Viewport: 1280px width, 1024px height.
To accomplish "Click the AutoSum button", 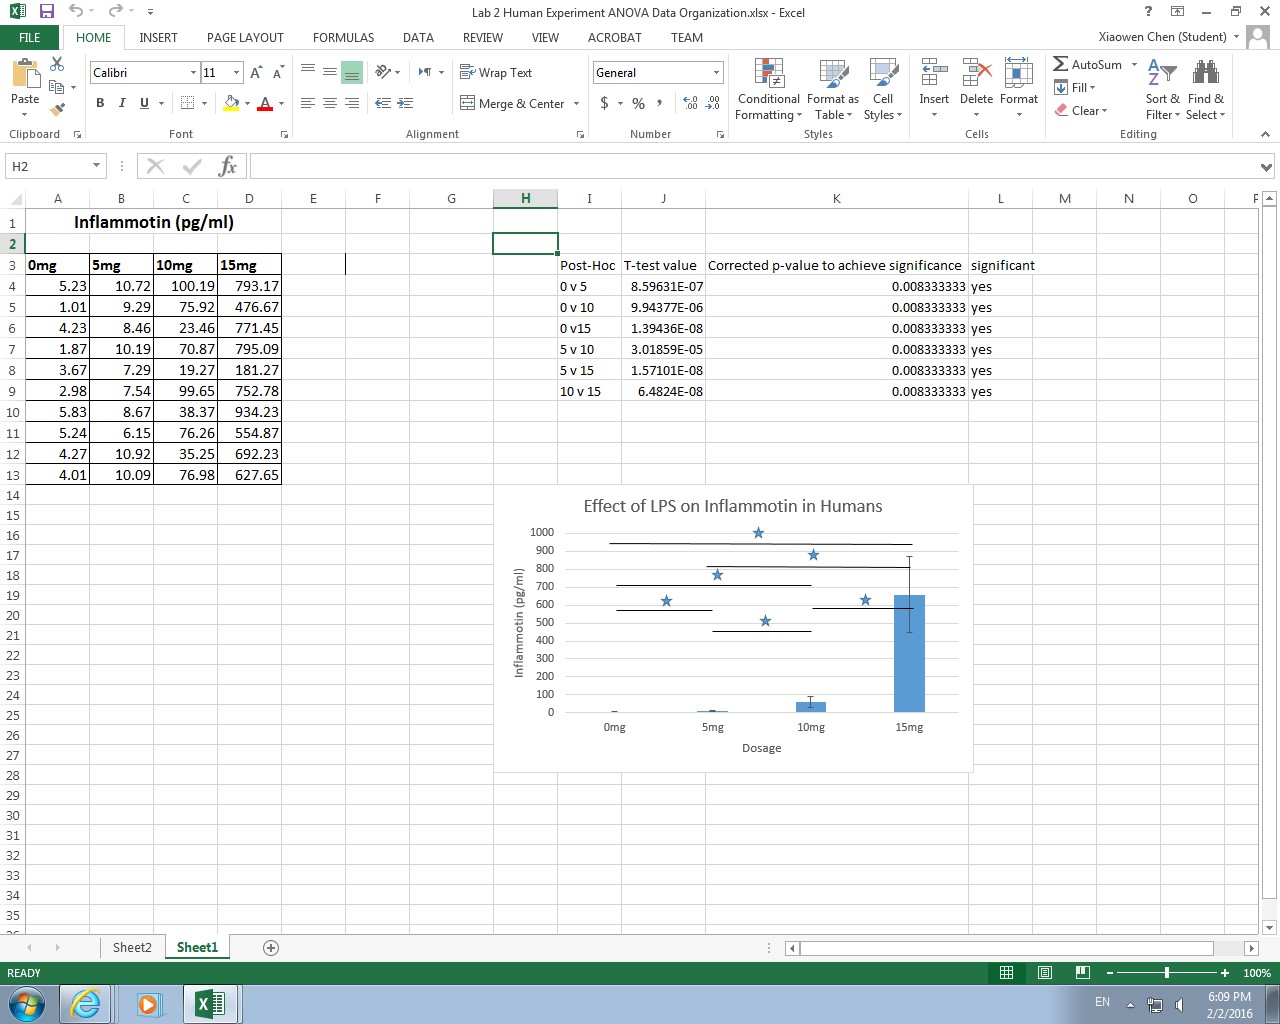I will click(x=1088, y=65).
